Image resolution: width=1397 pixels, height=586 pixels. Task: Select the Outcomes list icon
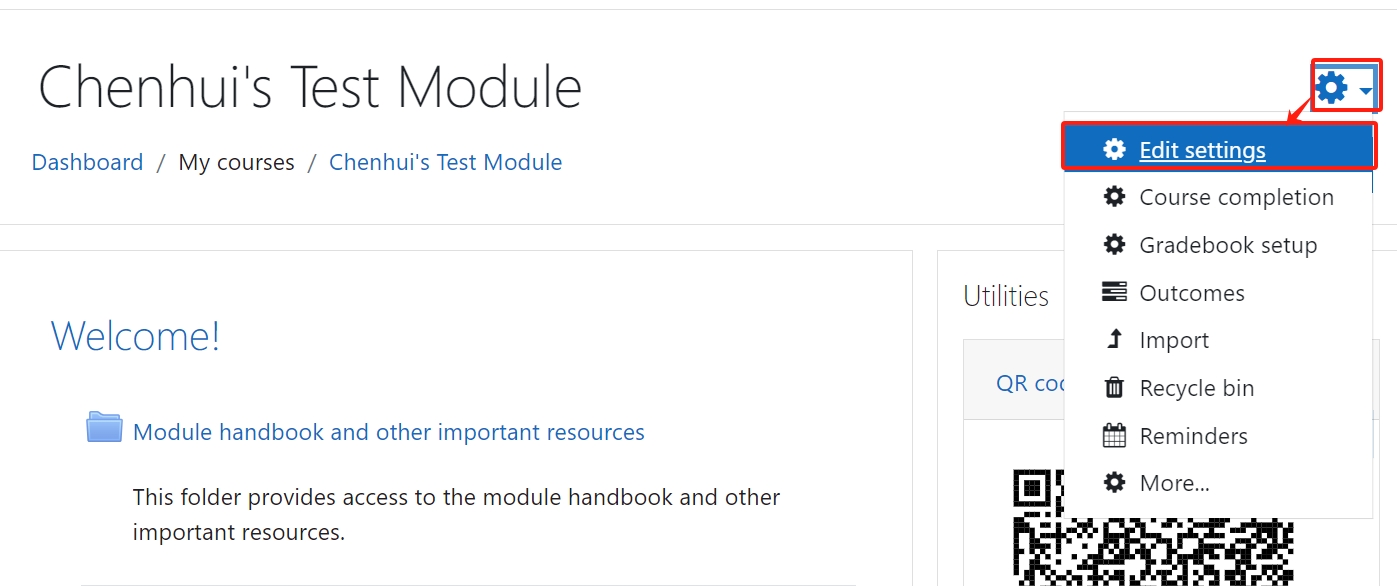pos(1114,292)
